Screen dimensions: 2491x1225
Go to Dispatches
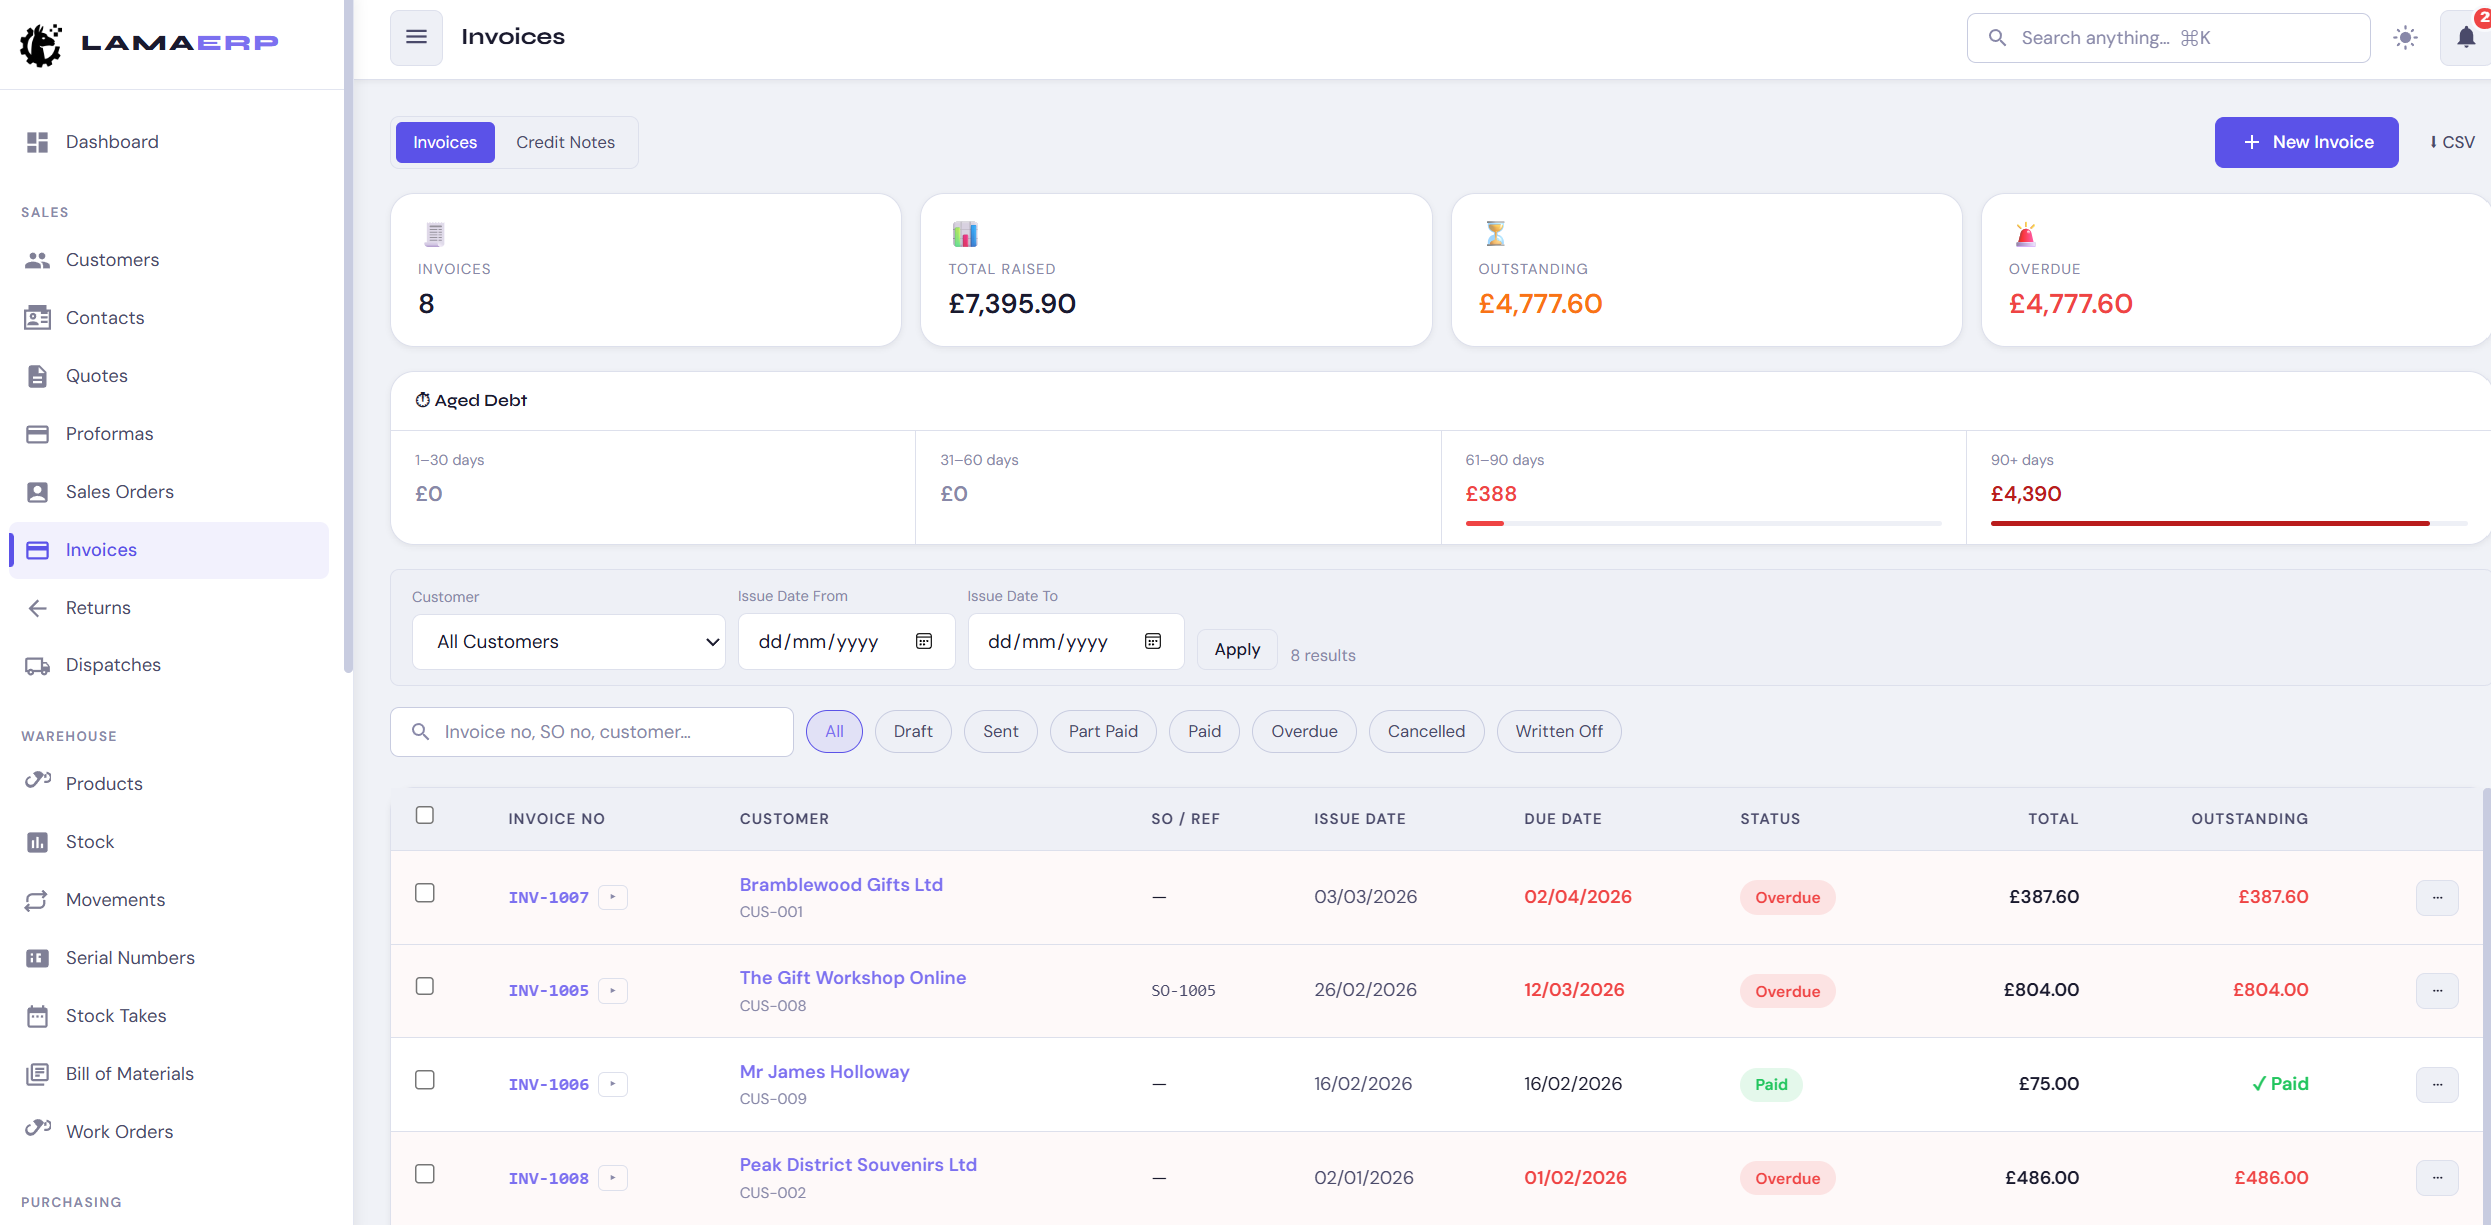(168, 665)
